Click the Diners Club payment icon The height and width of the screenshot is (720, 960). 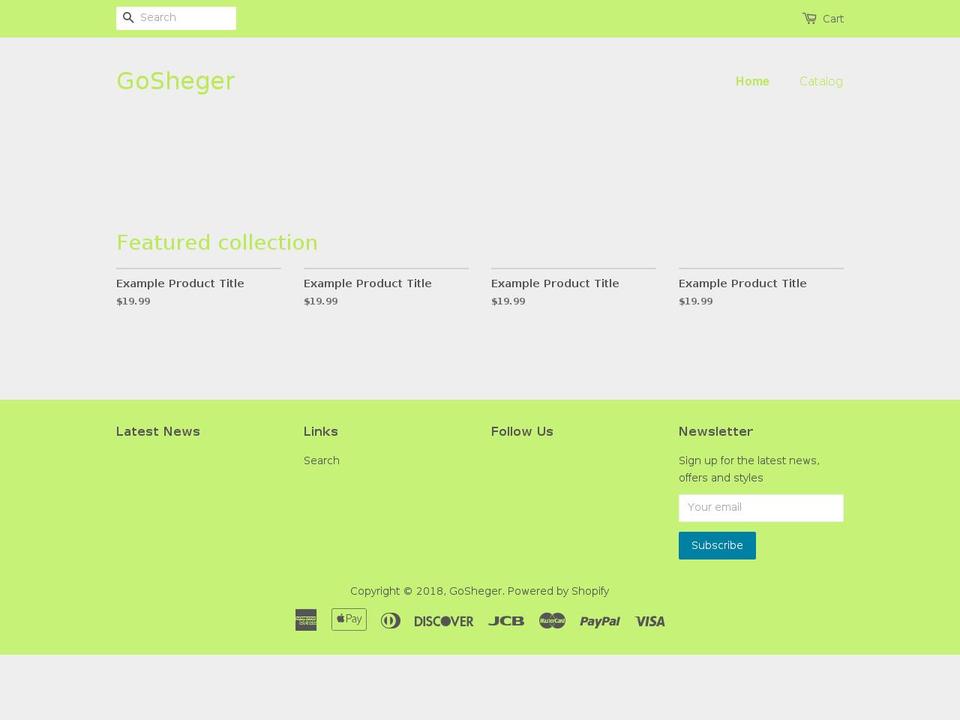pyautogui.click(x=391, y=621)
